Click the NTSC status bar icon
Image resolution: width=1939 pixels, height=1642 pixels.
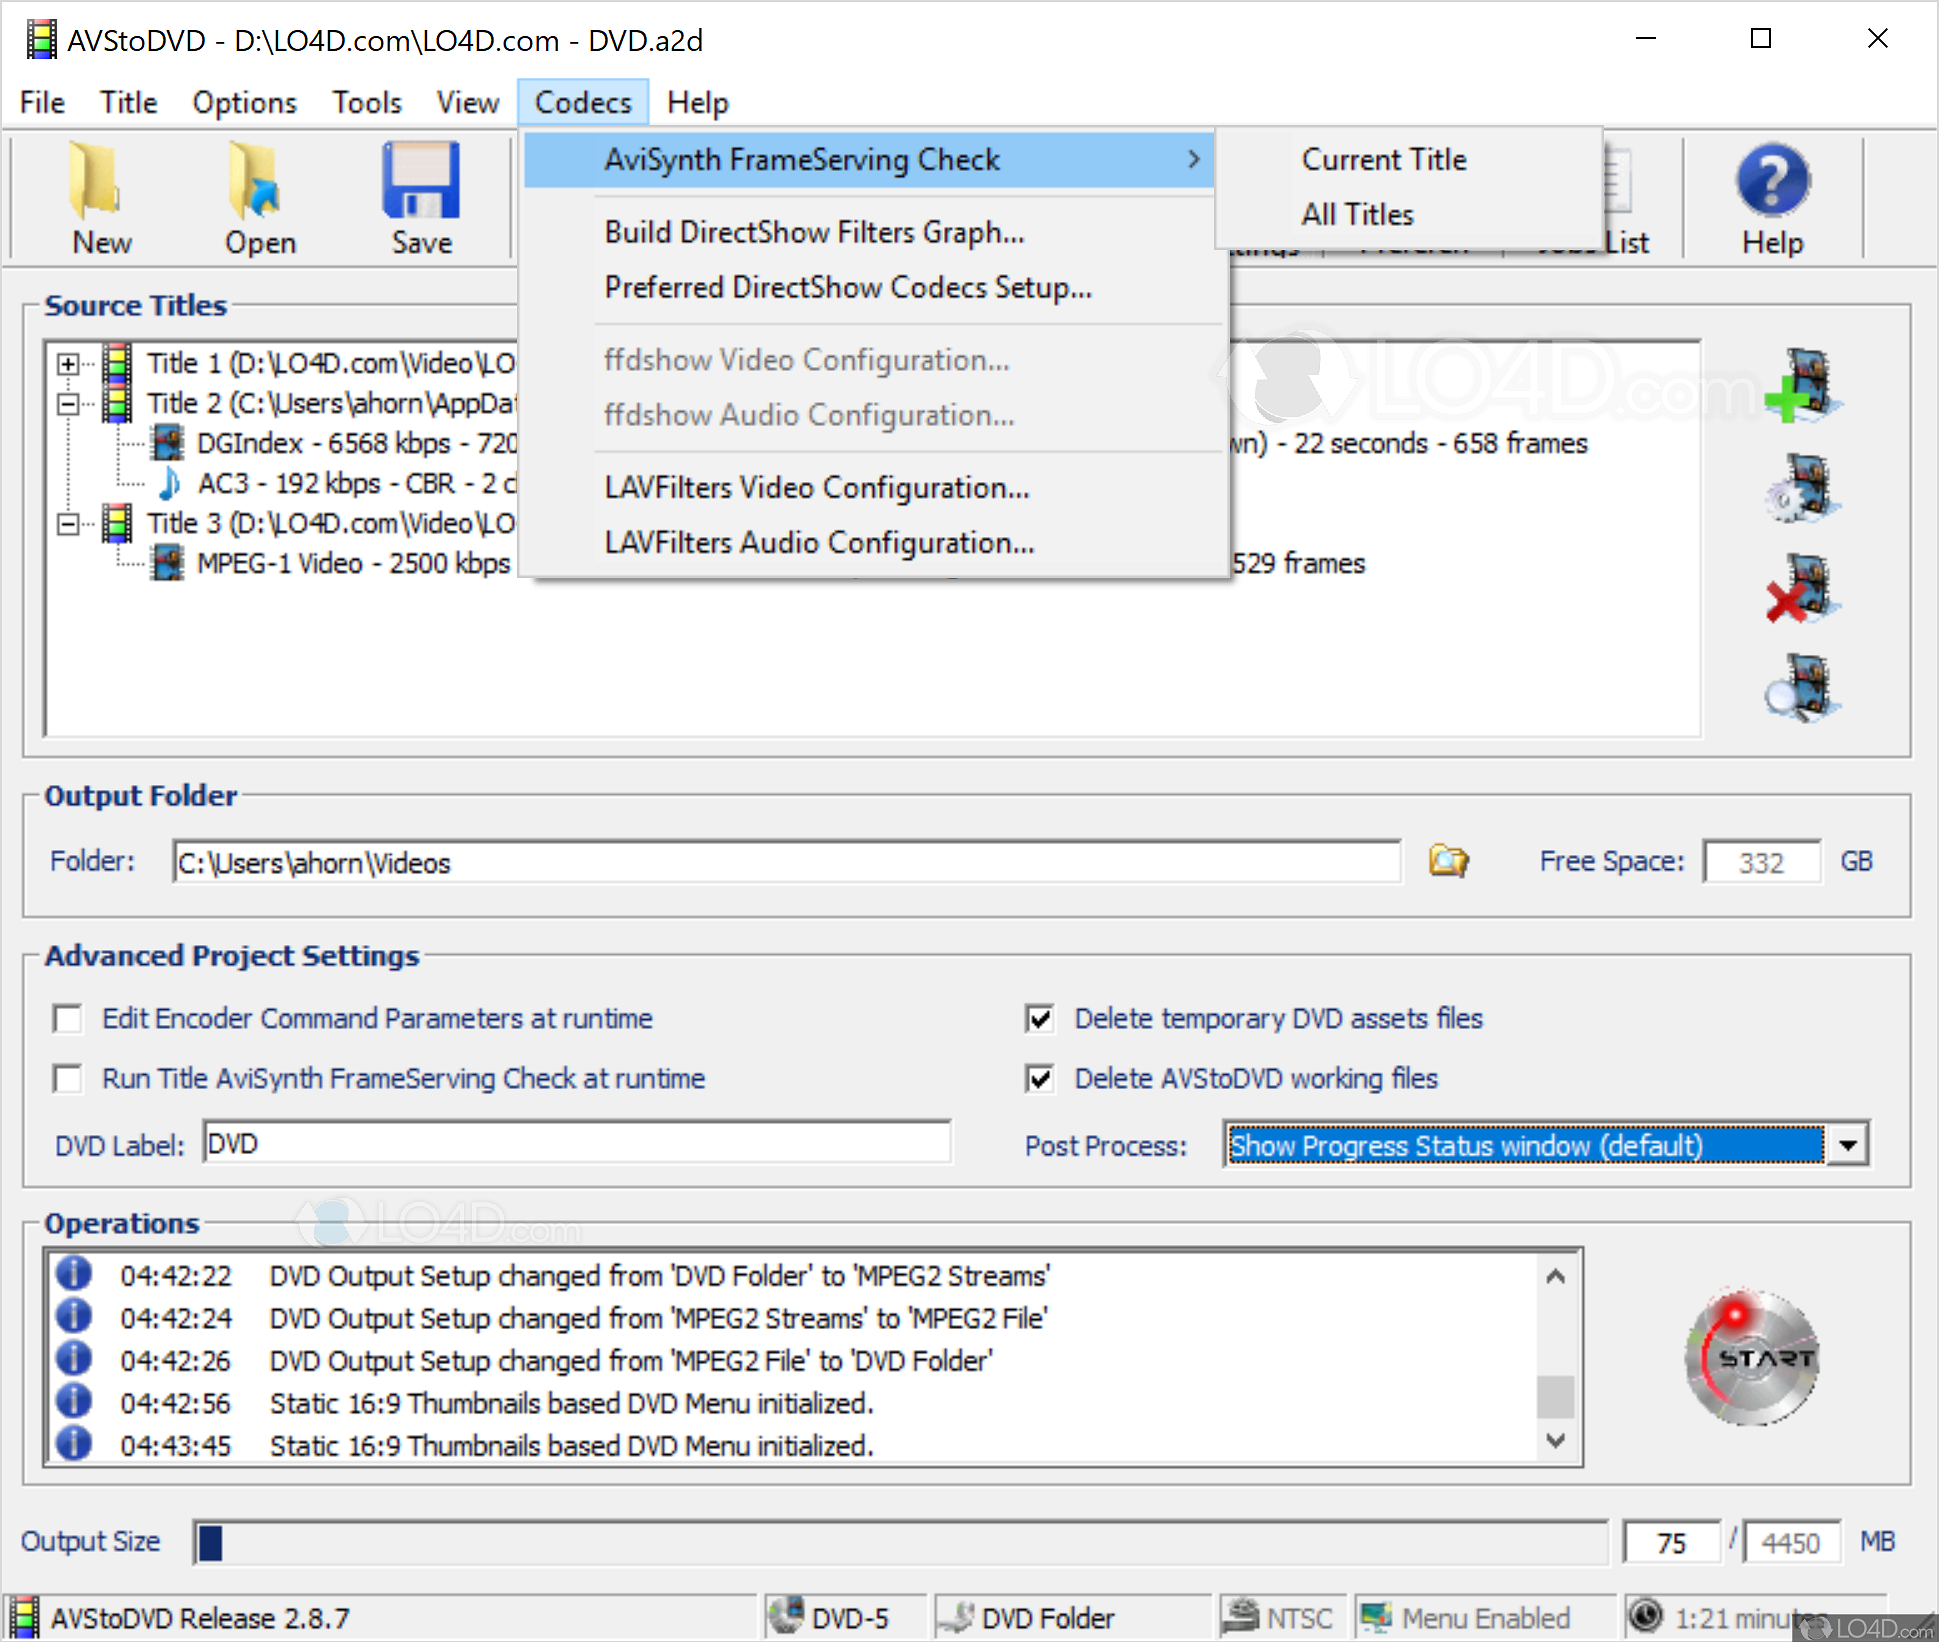click(x=1242, y=1616)
